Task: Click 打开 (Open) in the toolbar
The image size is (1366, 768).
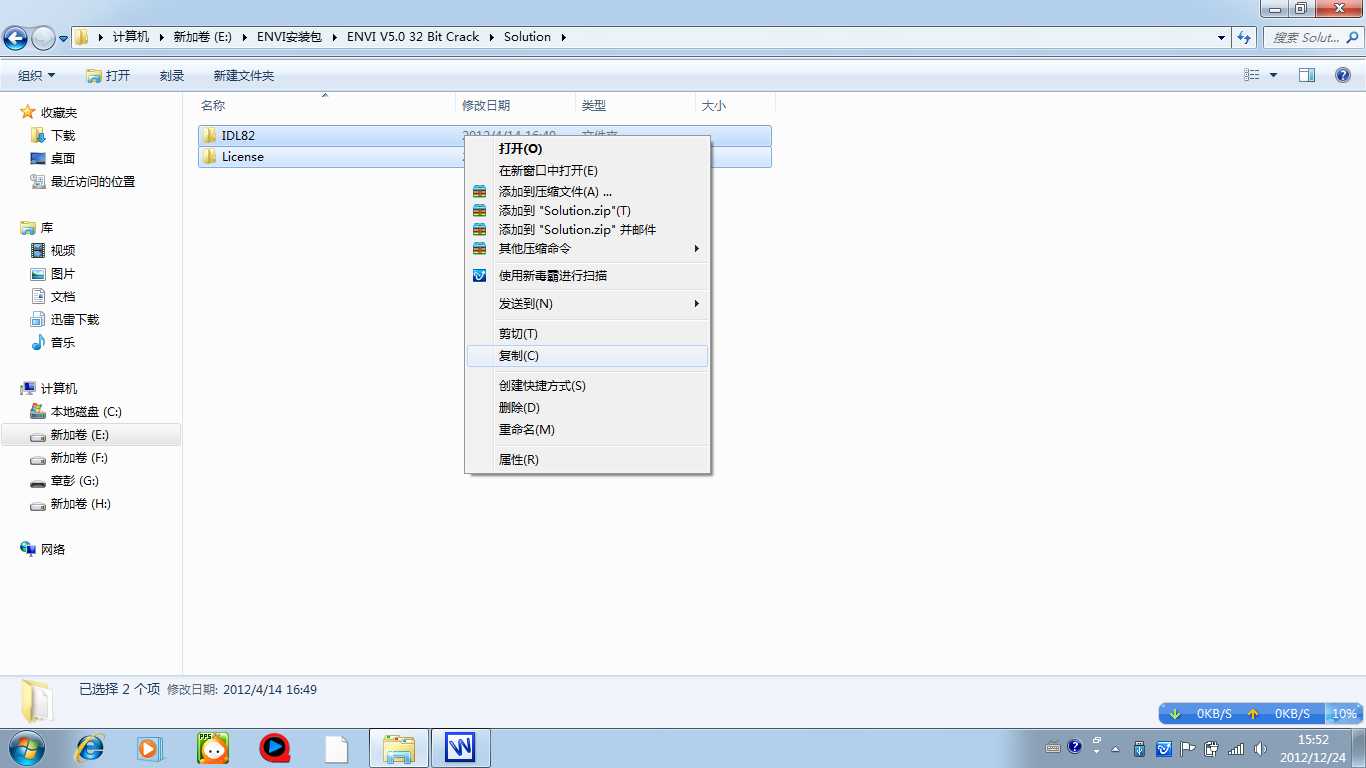Action: [x=108, y=75]
